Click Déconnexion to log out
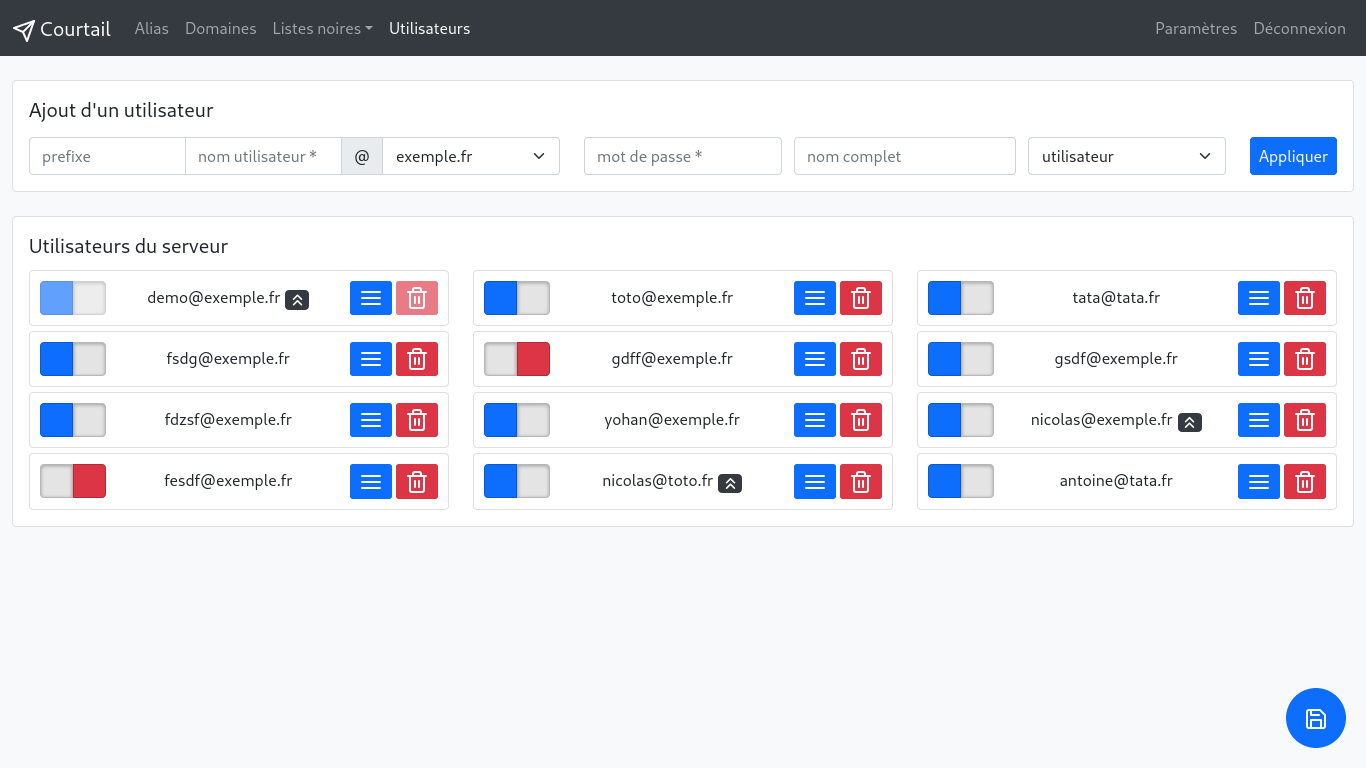Image resolution: width=1366 pixels, height=768 pixels. (x=1300, y=29)
